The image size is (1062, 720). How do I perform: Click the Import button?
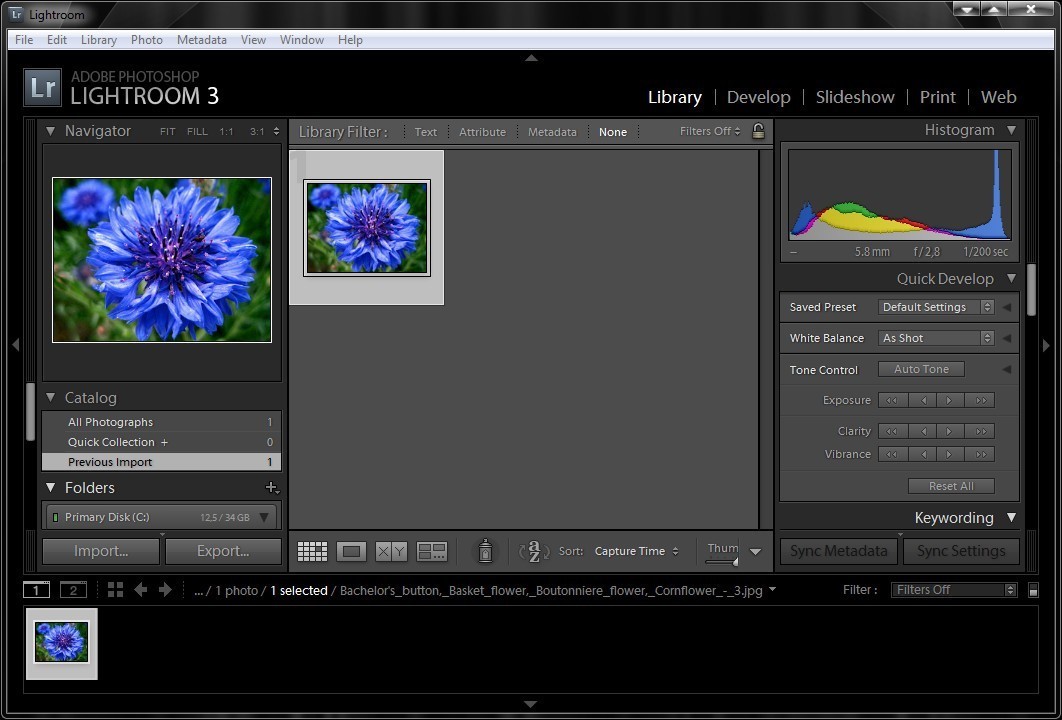coord(101,551)
